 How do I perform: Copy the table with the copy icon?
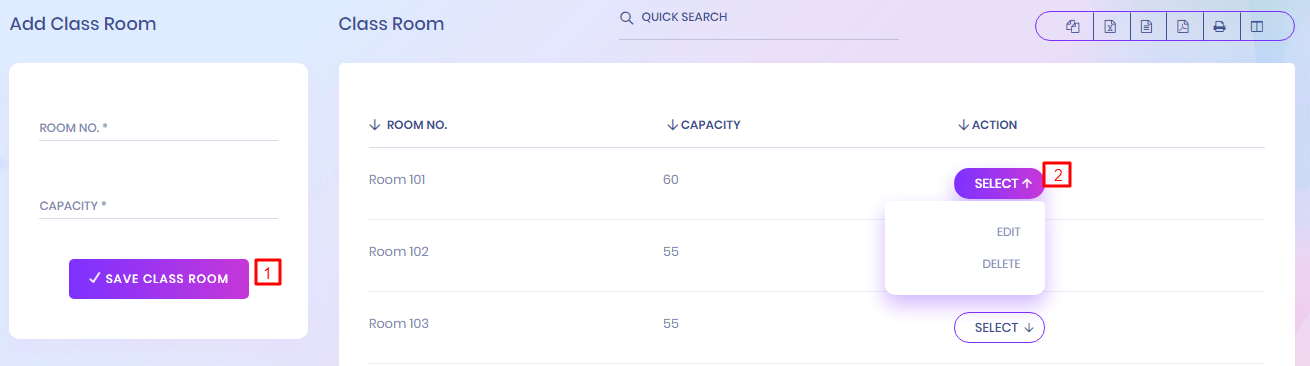coord(1073,27)
